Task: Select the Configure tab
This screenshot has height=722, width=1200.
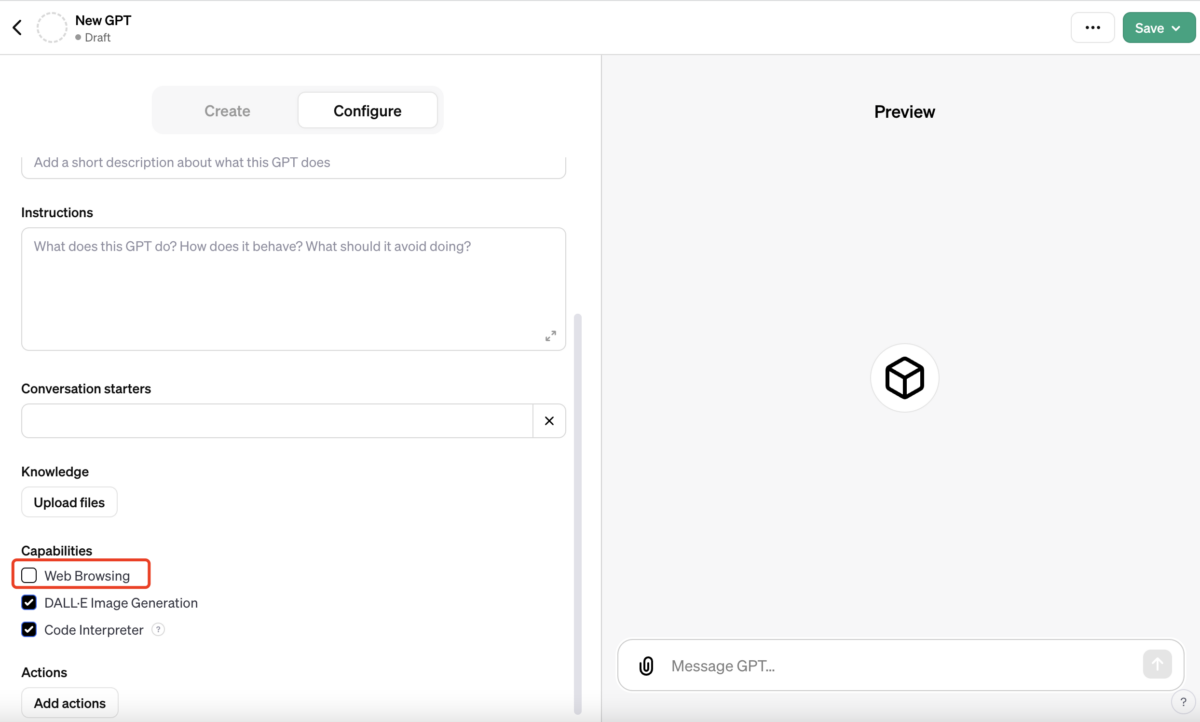Action: point(367,110)
